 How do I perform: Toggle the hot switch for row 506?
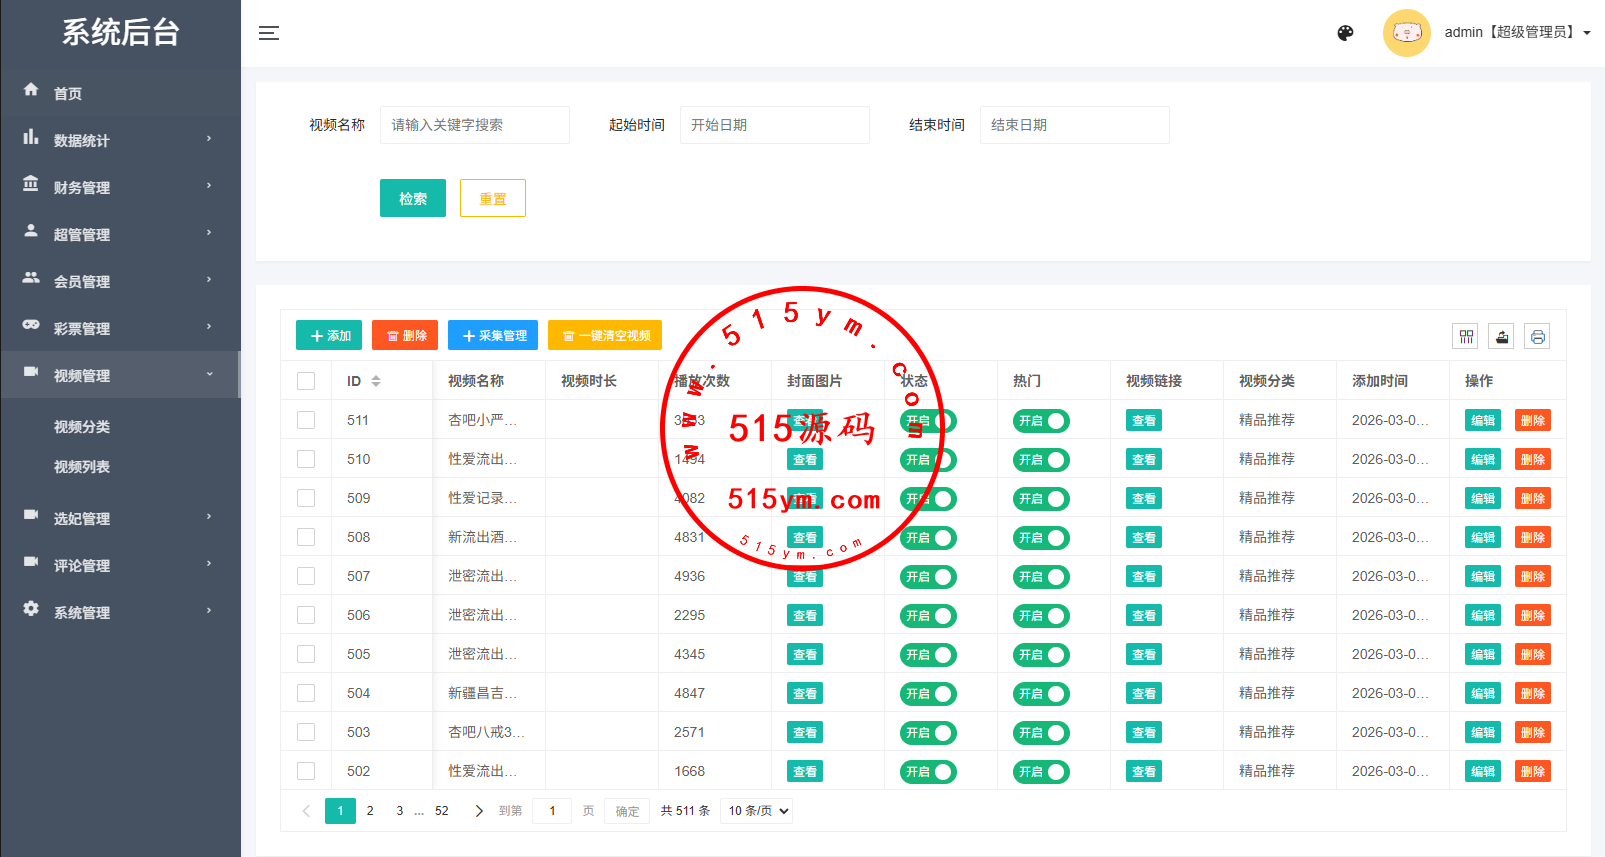pos(1041,616)
